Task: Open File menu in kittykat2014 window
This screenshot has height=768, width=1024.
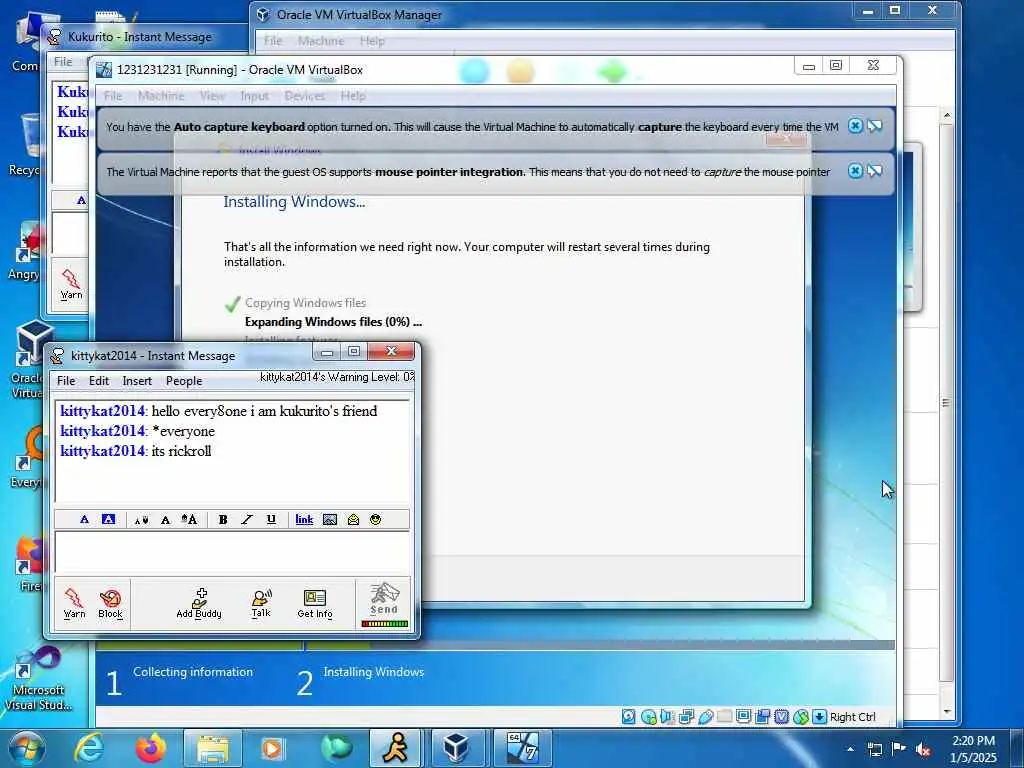Action: 66,381
